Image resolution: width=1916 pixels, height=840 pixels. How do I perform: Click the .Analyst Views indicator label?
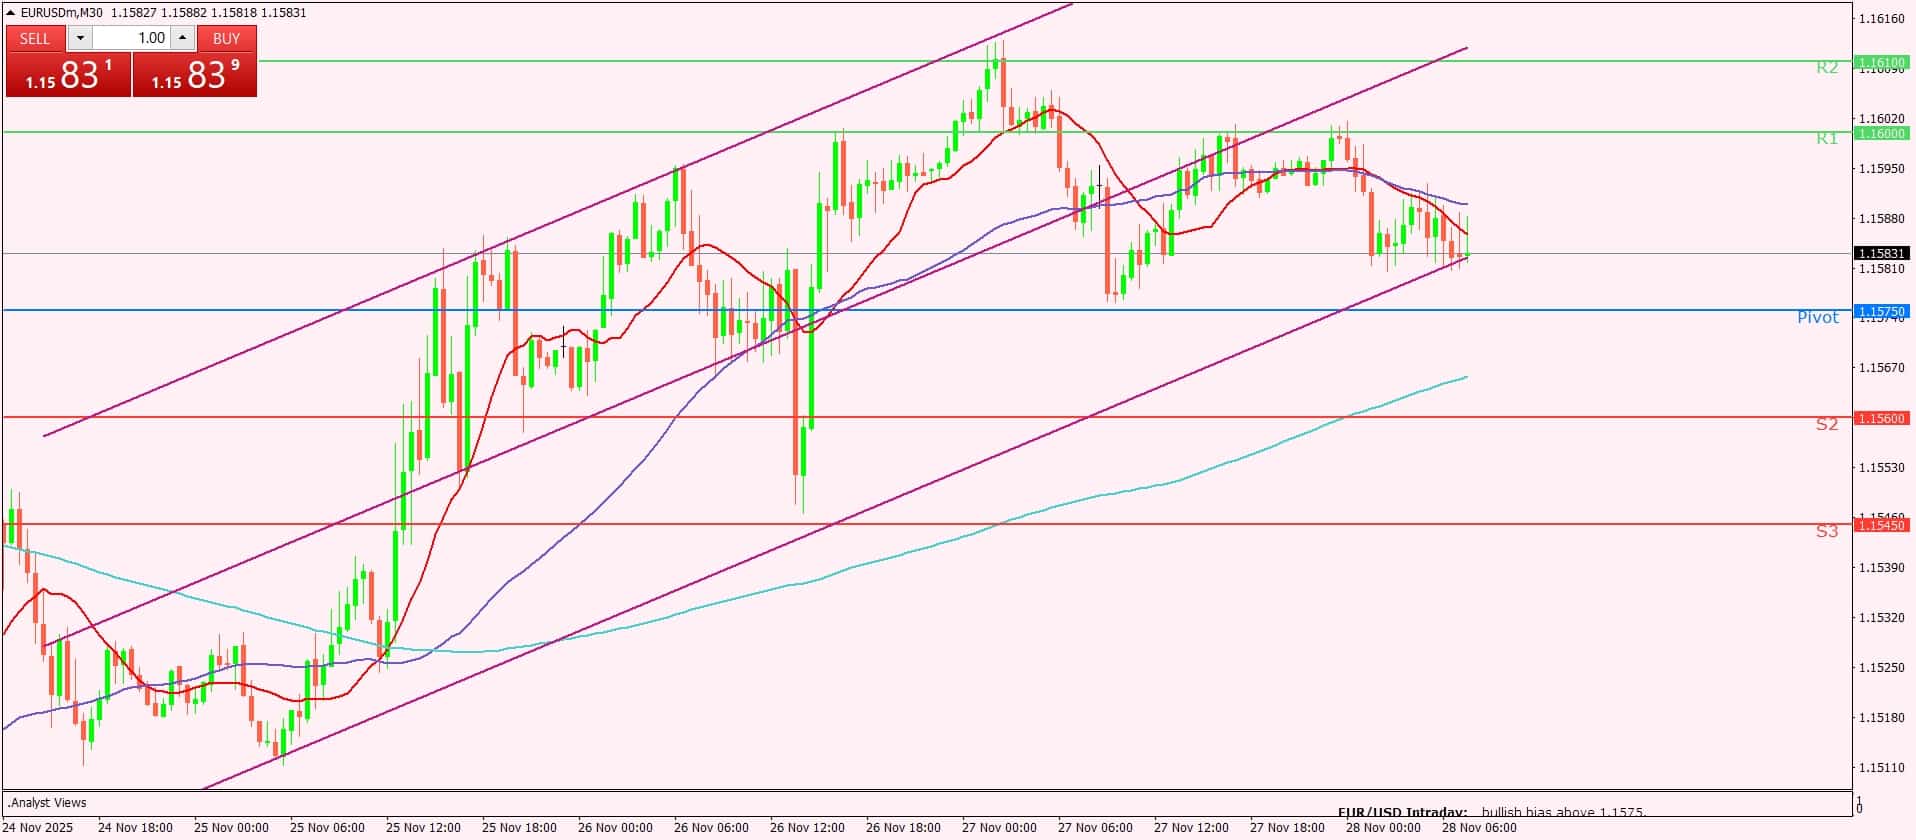pos(47,803)
